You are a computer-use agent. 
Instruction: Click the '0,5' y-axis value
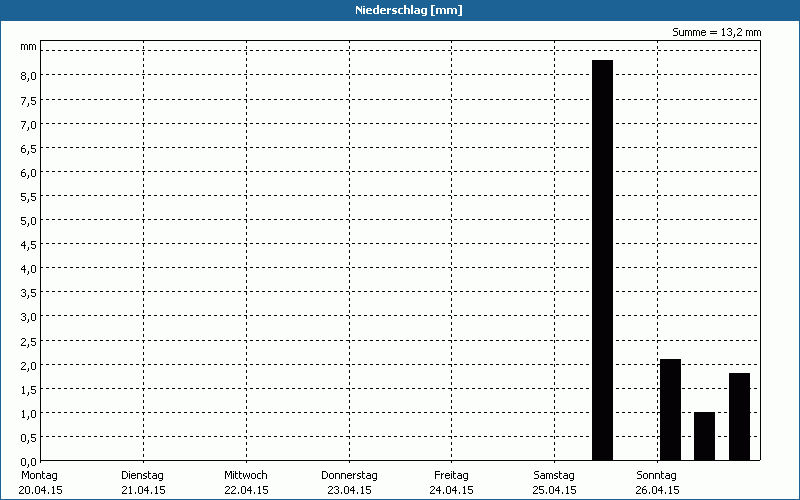pos(29,438)
